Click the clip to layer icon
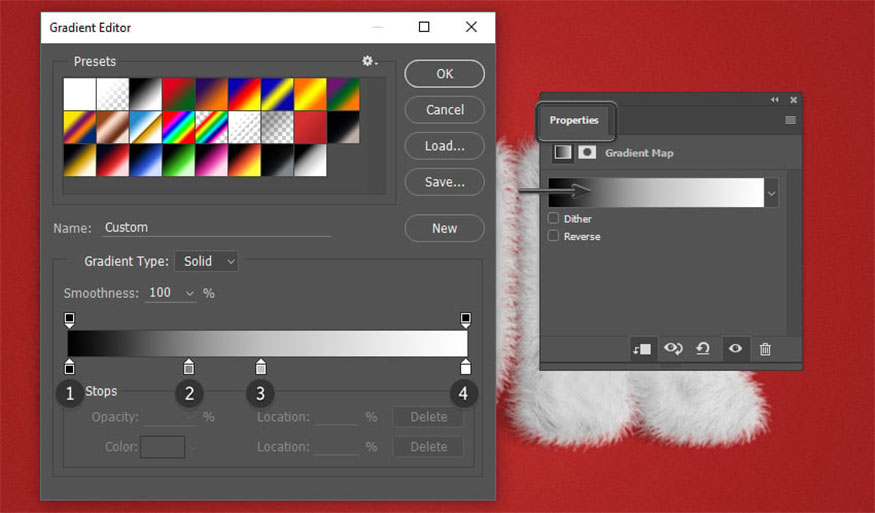 tap(641, 348)
